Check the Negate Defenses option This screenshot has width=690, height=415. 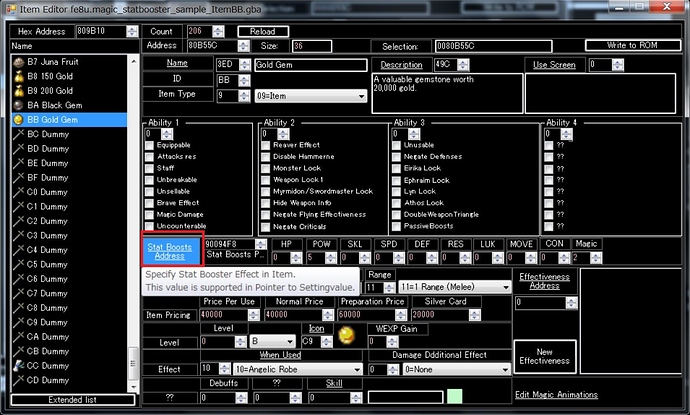tap(398, 157)
